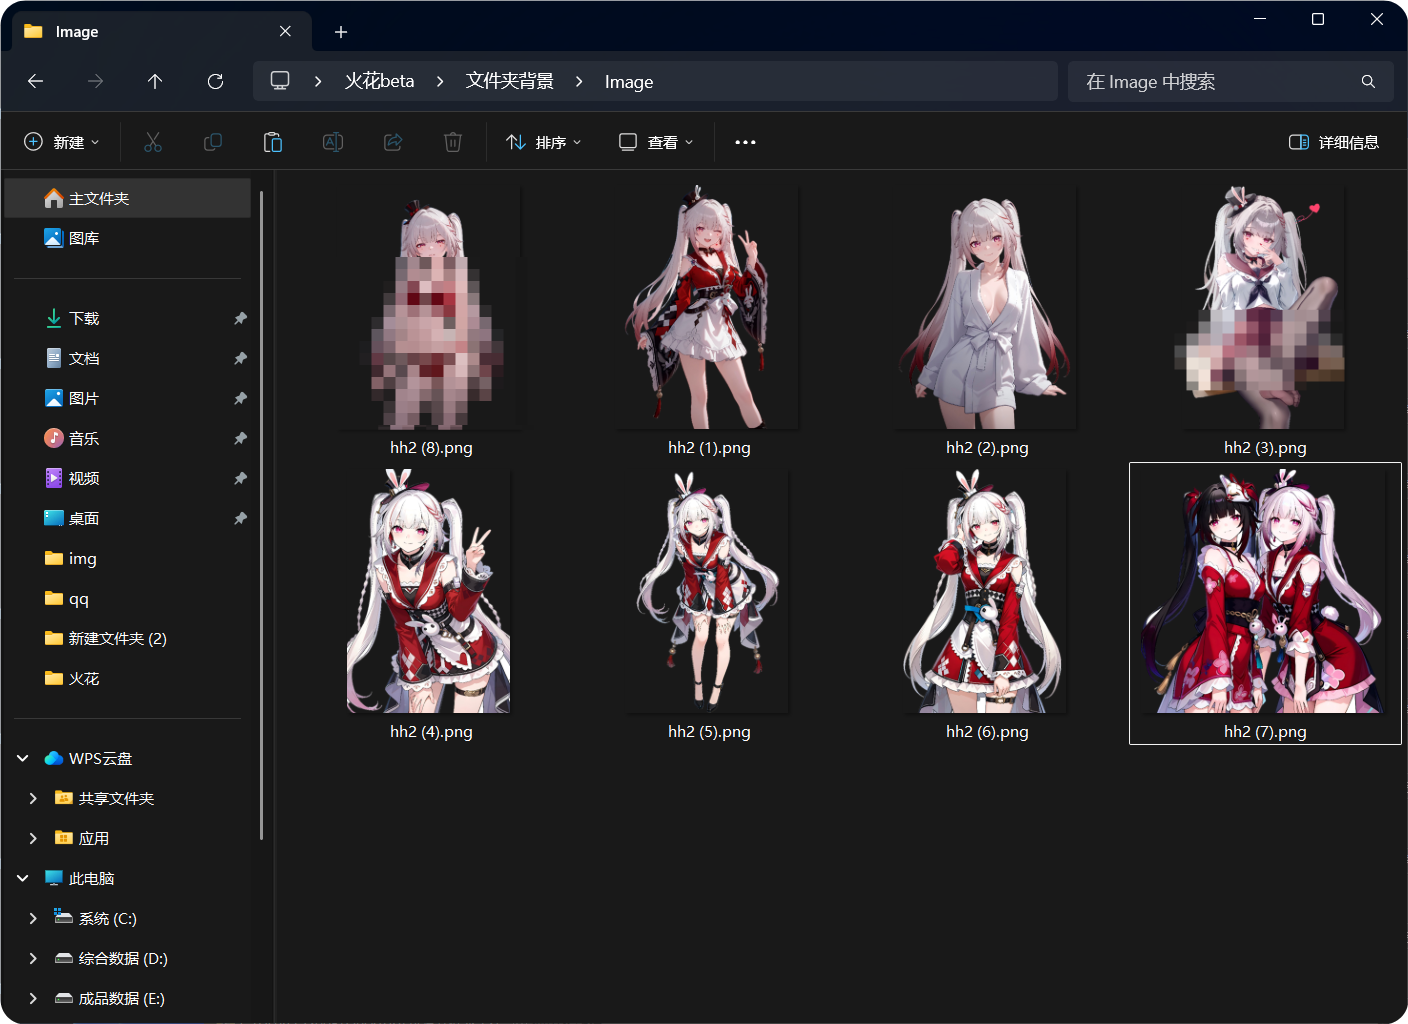Go up one folder level
1408x1024 pixels.
tap(155, 81)
